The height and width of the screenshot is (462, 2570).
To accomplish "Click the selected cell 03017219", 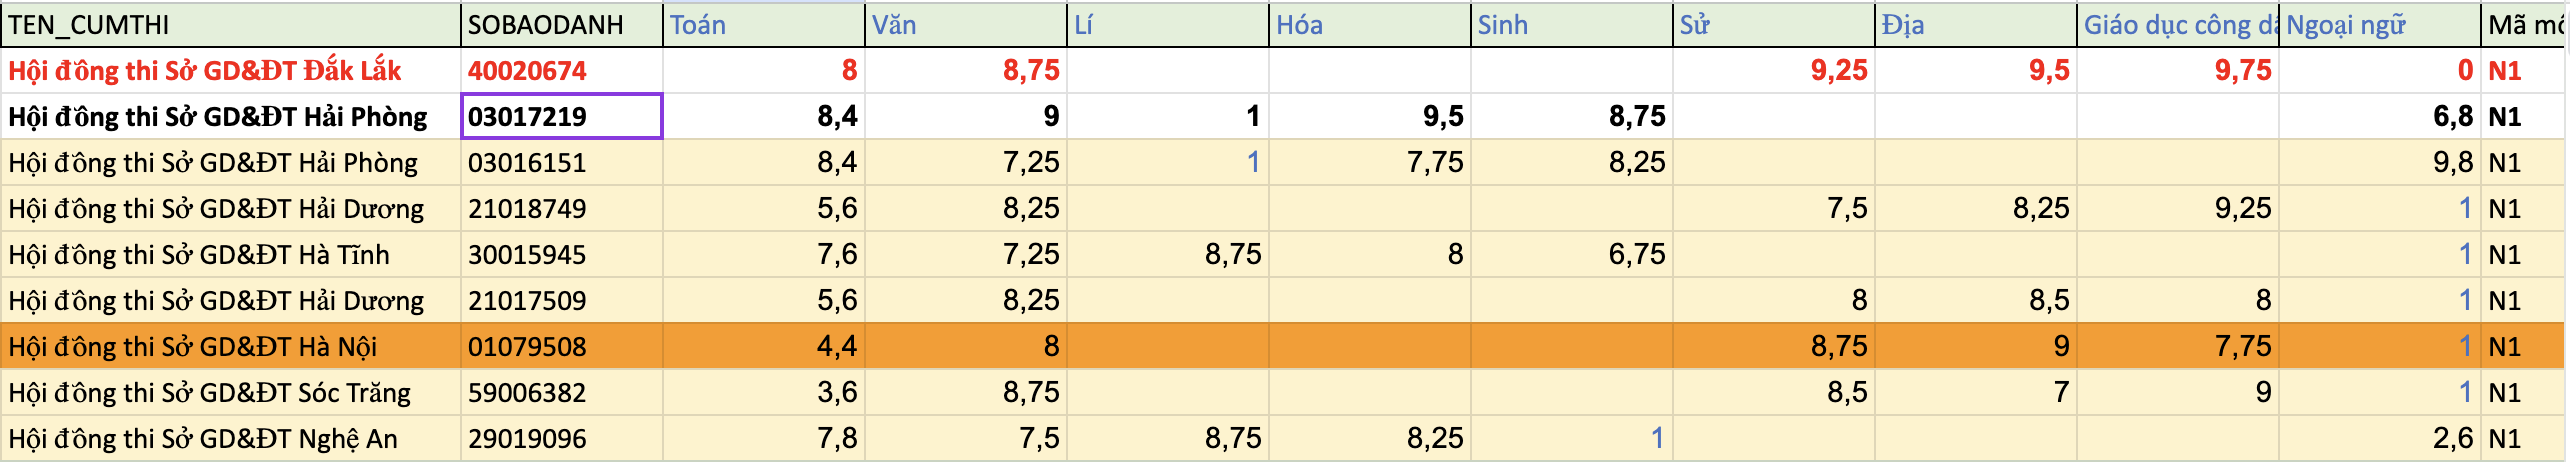I will point(560,117).
